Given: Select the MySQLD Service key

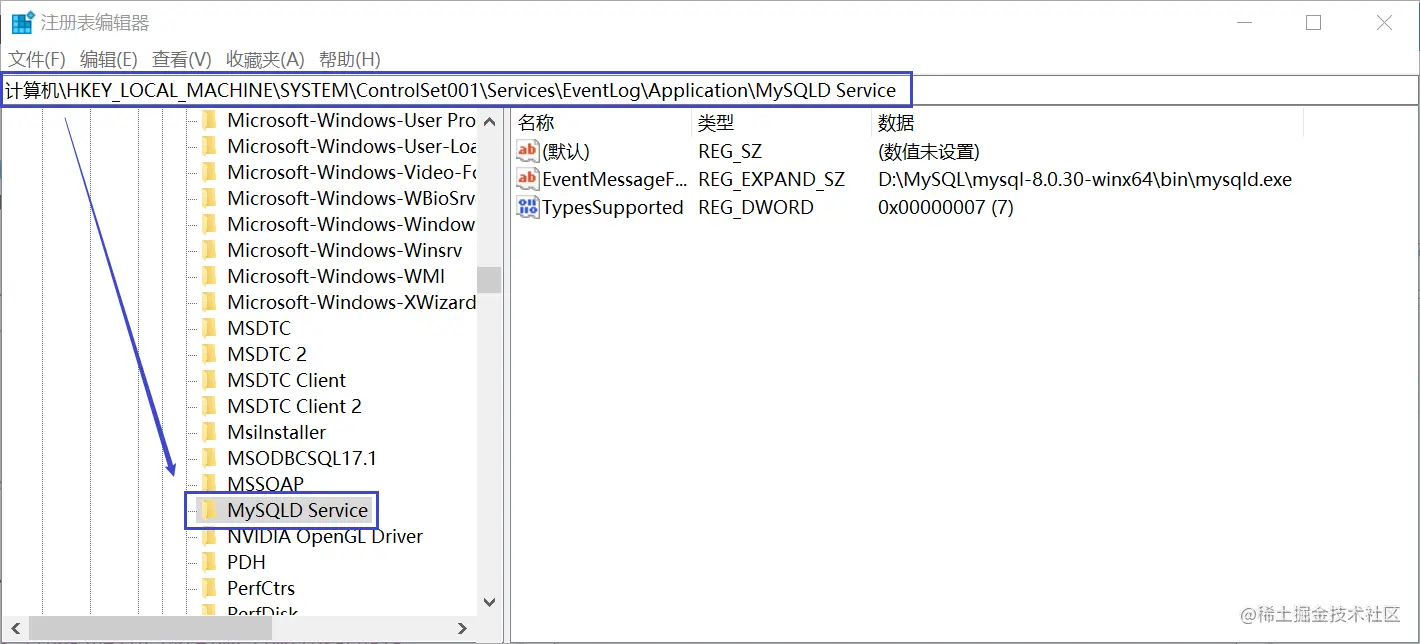Looking at the screenshot, I should [x=298, y=510].
